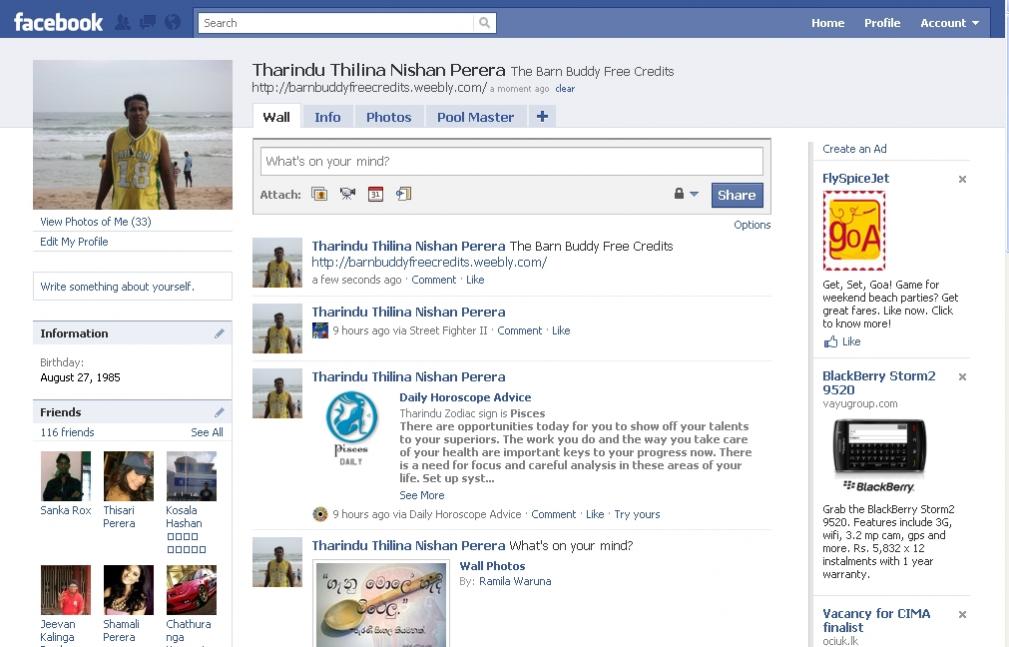Open the Sinhala wall photo thumbnail

coord(381,604)
